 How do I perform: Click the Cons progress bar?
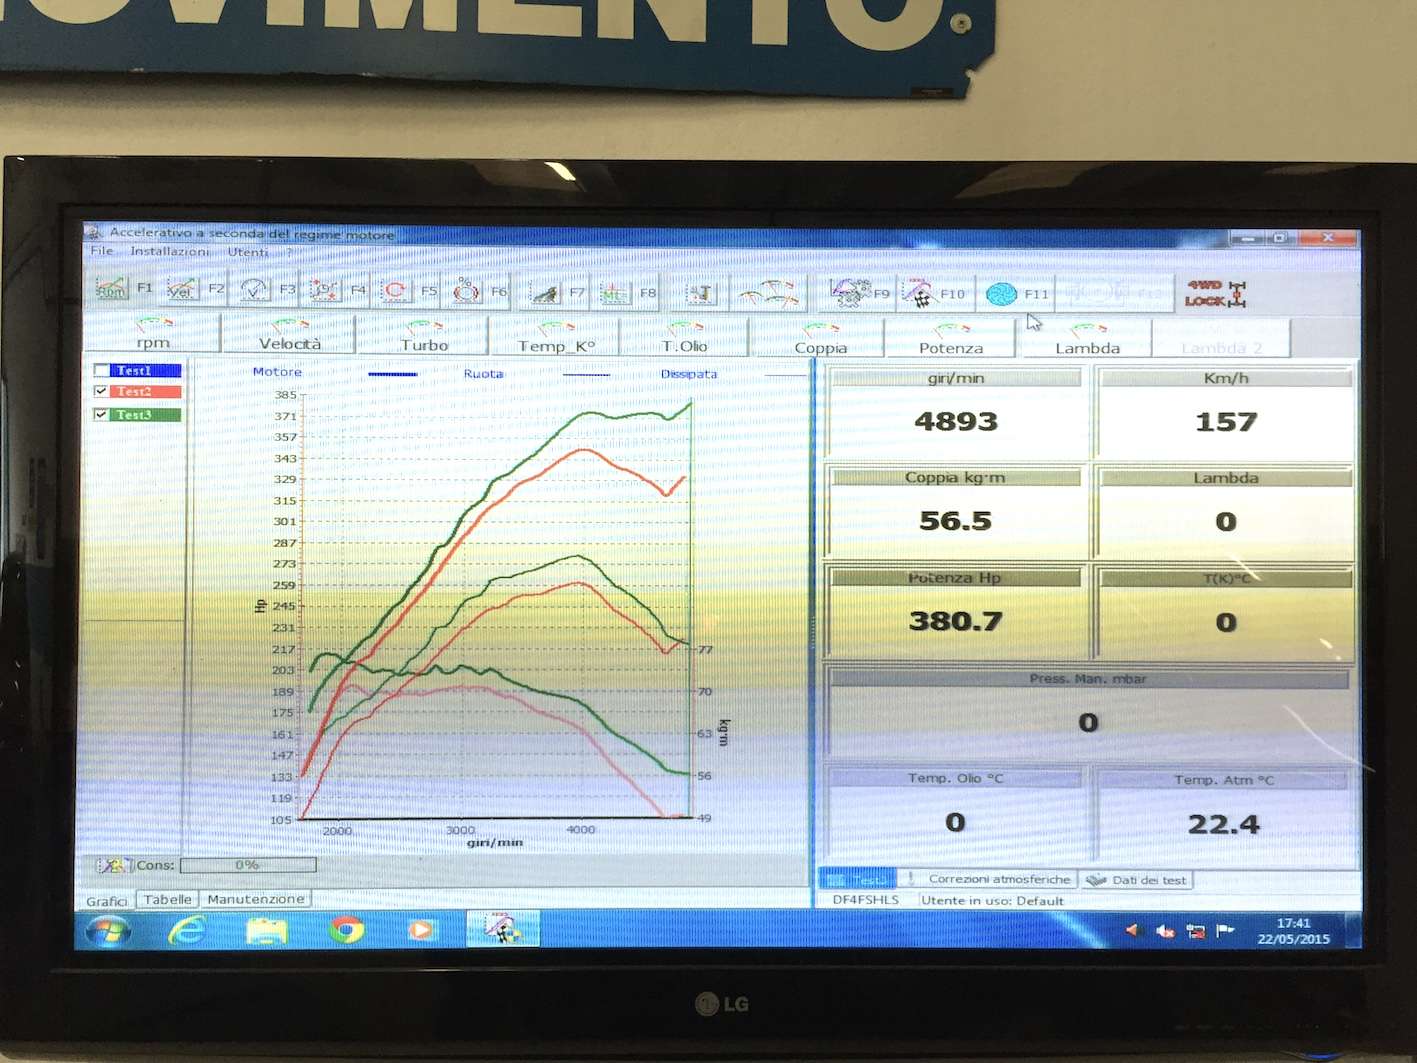point(247,865)
